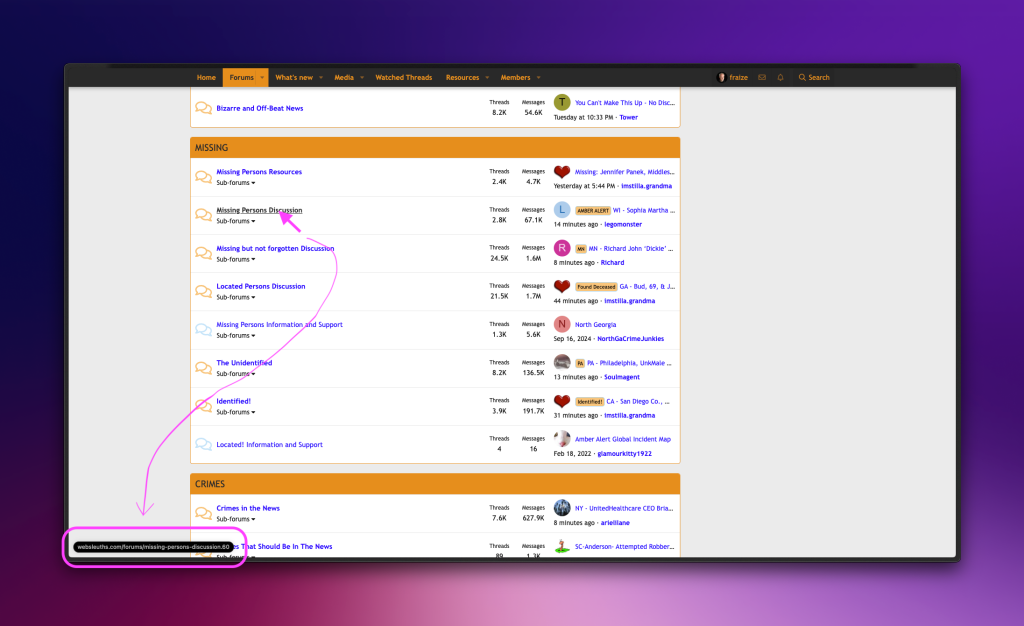Click the green T avatar for Tower
Screen dimensions: 1024x626
[x=562, y=102]
